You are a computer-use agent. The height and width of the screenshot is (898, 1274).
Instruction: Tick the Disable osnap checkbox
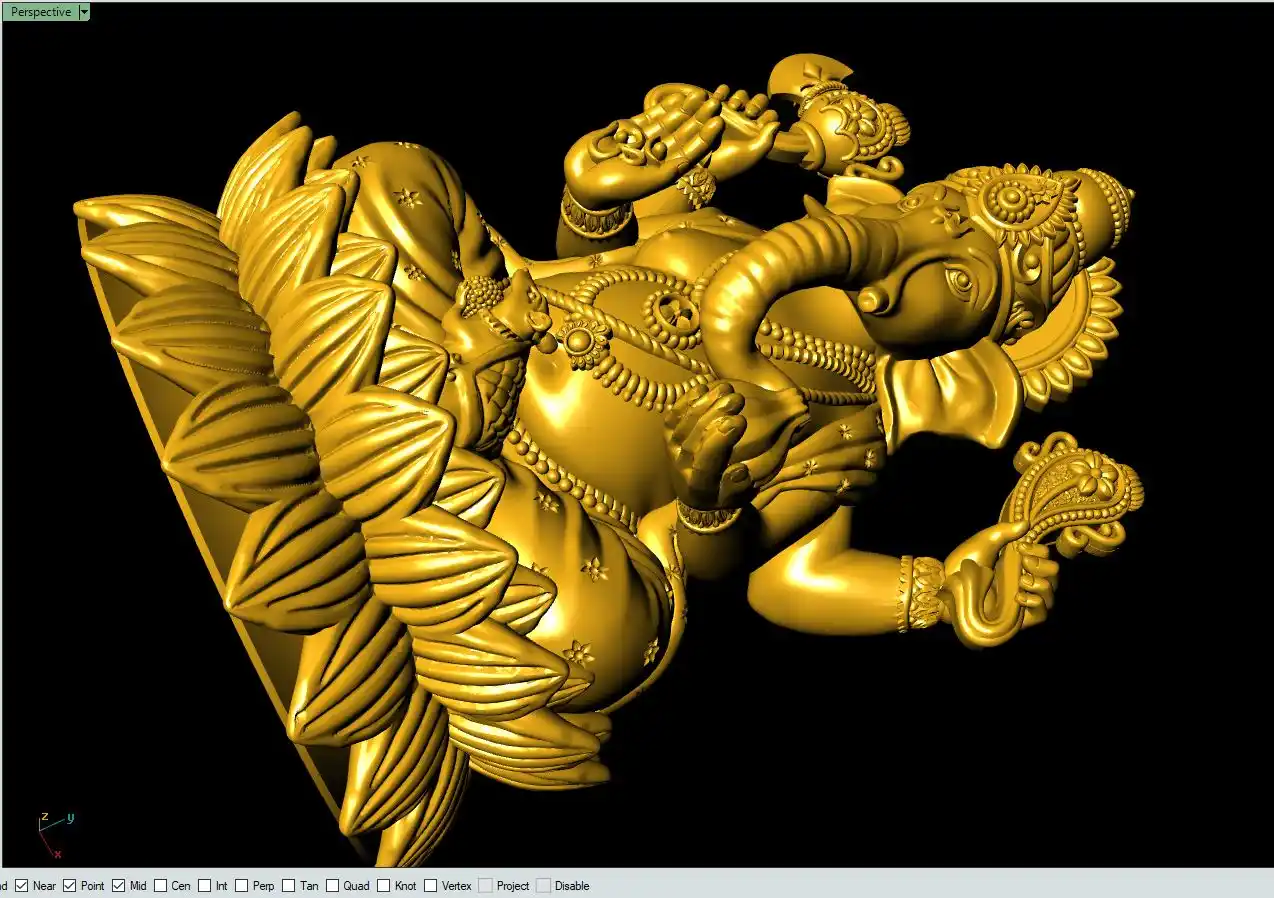(x=543, y=886)
